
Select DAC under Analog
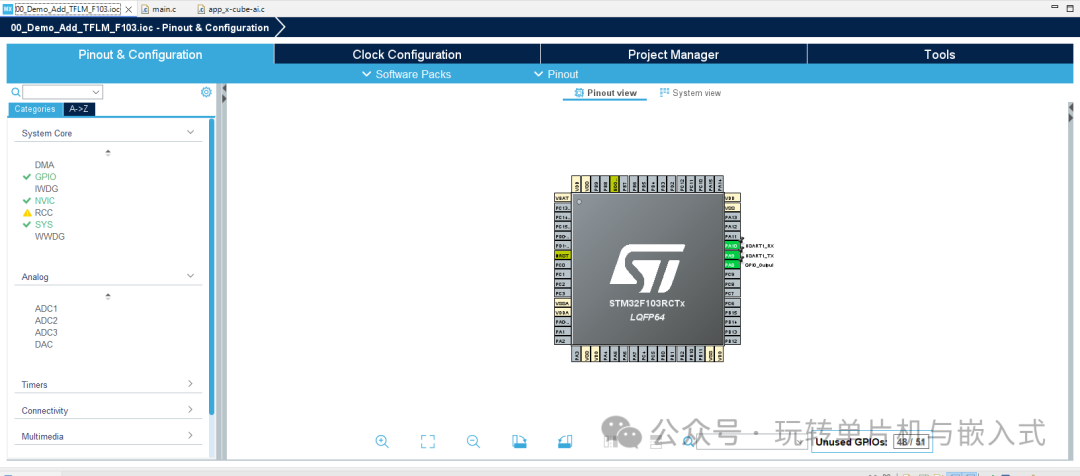click(44, 344)
